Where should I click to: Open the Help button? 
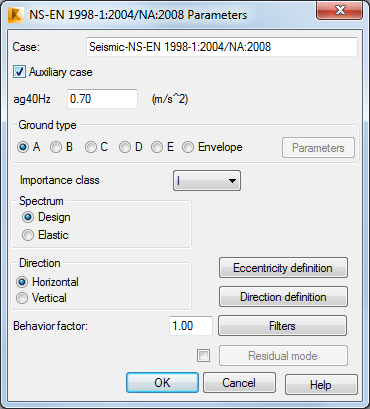tap(321, 385)
